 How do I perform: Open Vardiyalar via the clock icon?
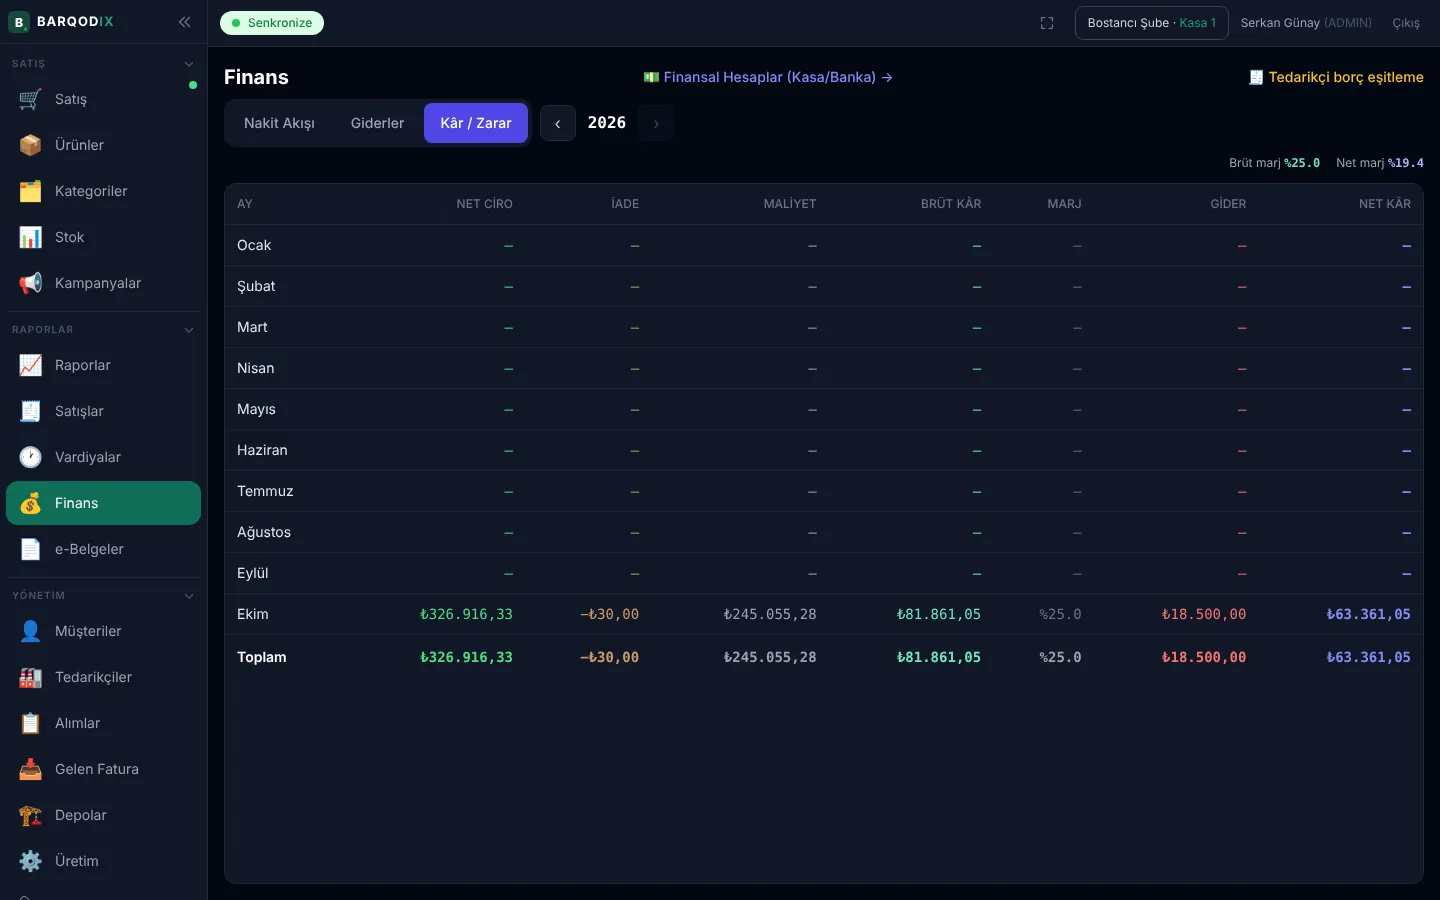30,457
